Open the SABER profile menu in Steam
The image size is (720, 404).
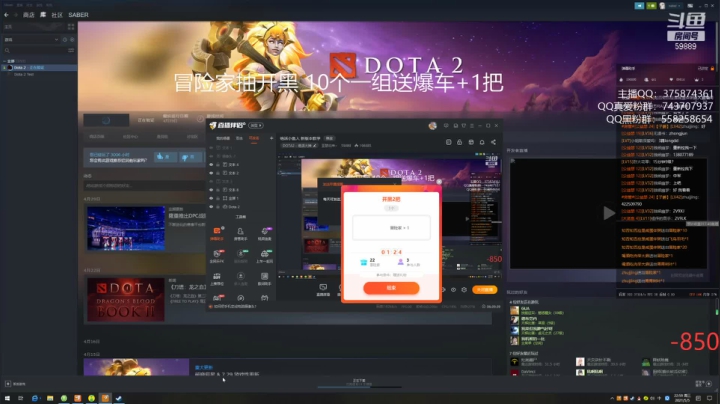[x=79, y=15]
